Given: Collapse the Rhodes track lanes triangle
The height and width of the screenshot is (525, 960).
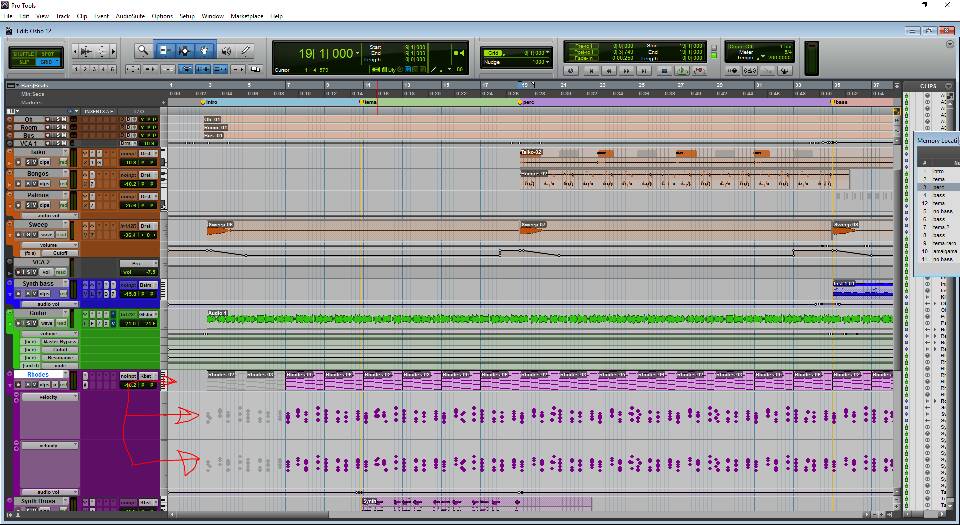Looking at the screenshot, I should (x=10, y=384).
